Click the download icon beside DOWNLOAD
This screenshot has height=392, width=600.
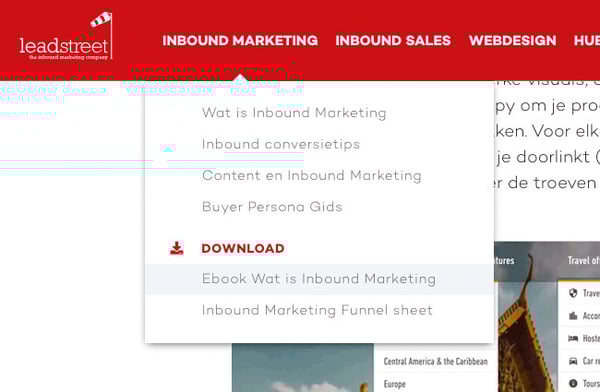click(176, 248)
